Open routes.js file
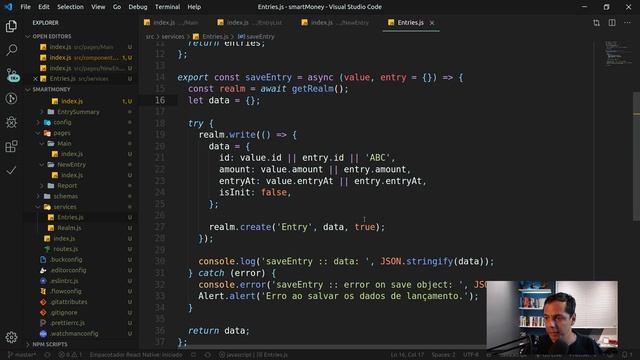The width and height of the screenshot is (640, 360). click(x=65, y=249)
